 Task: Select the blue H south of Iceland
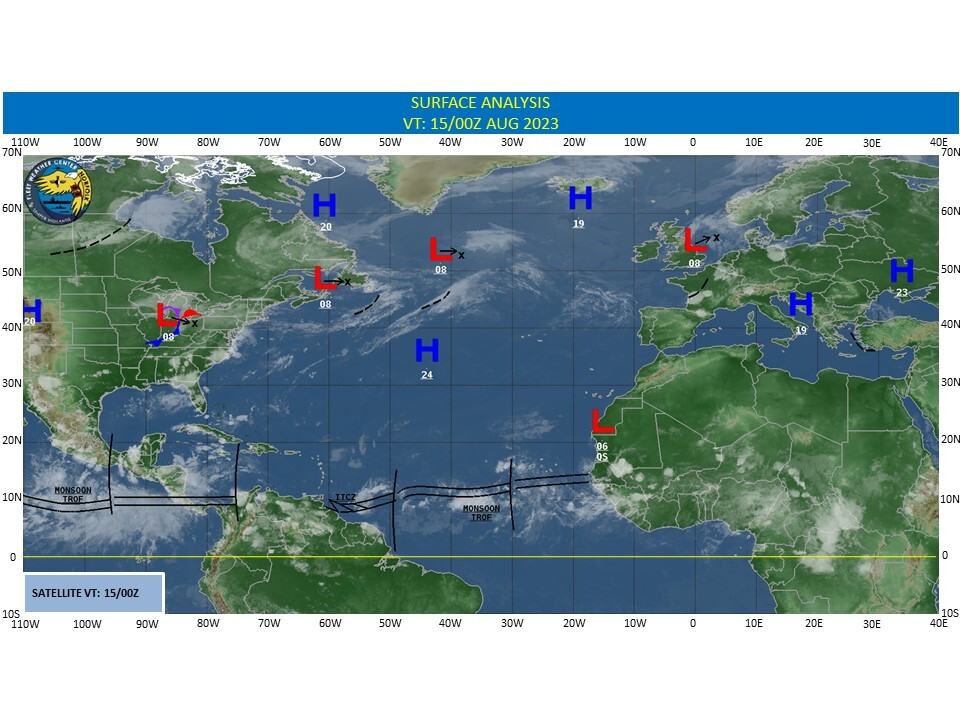580,199
